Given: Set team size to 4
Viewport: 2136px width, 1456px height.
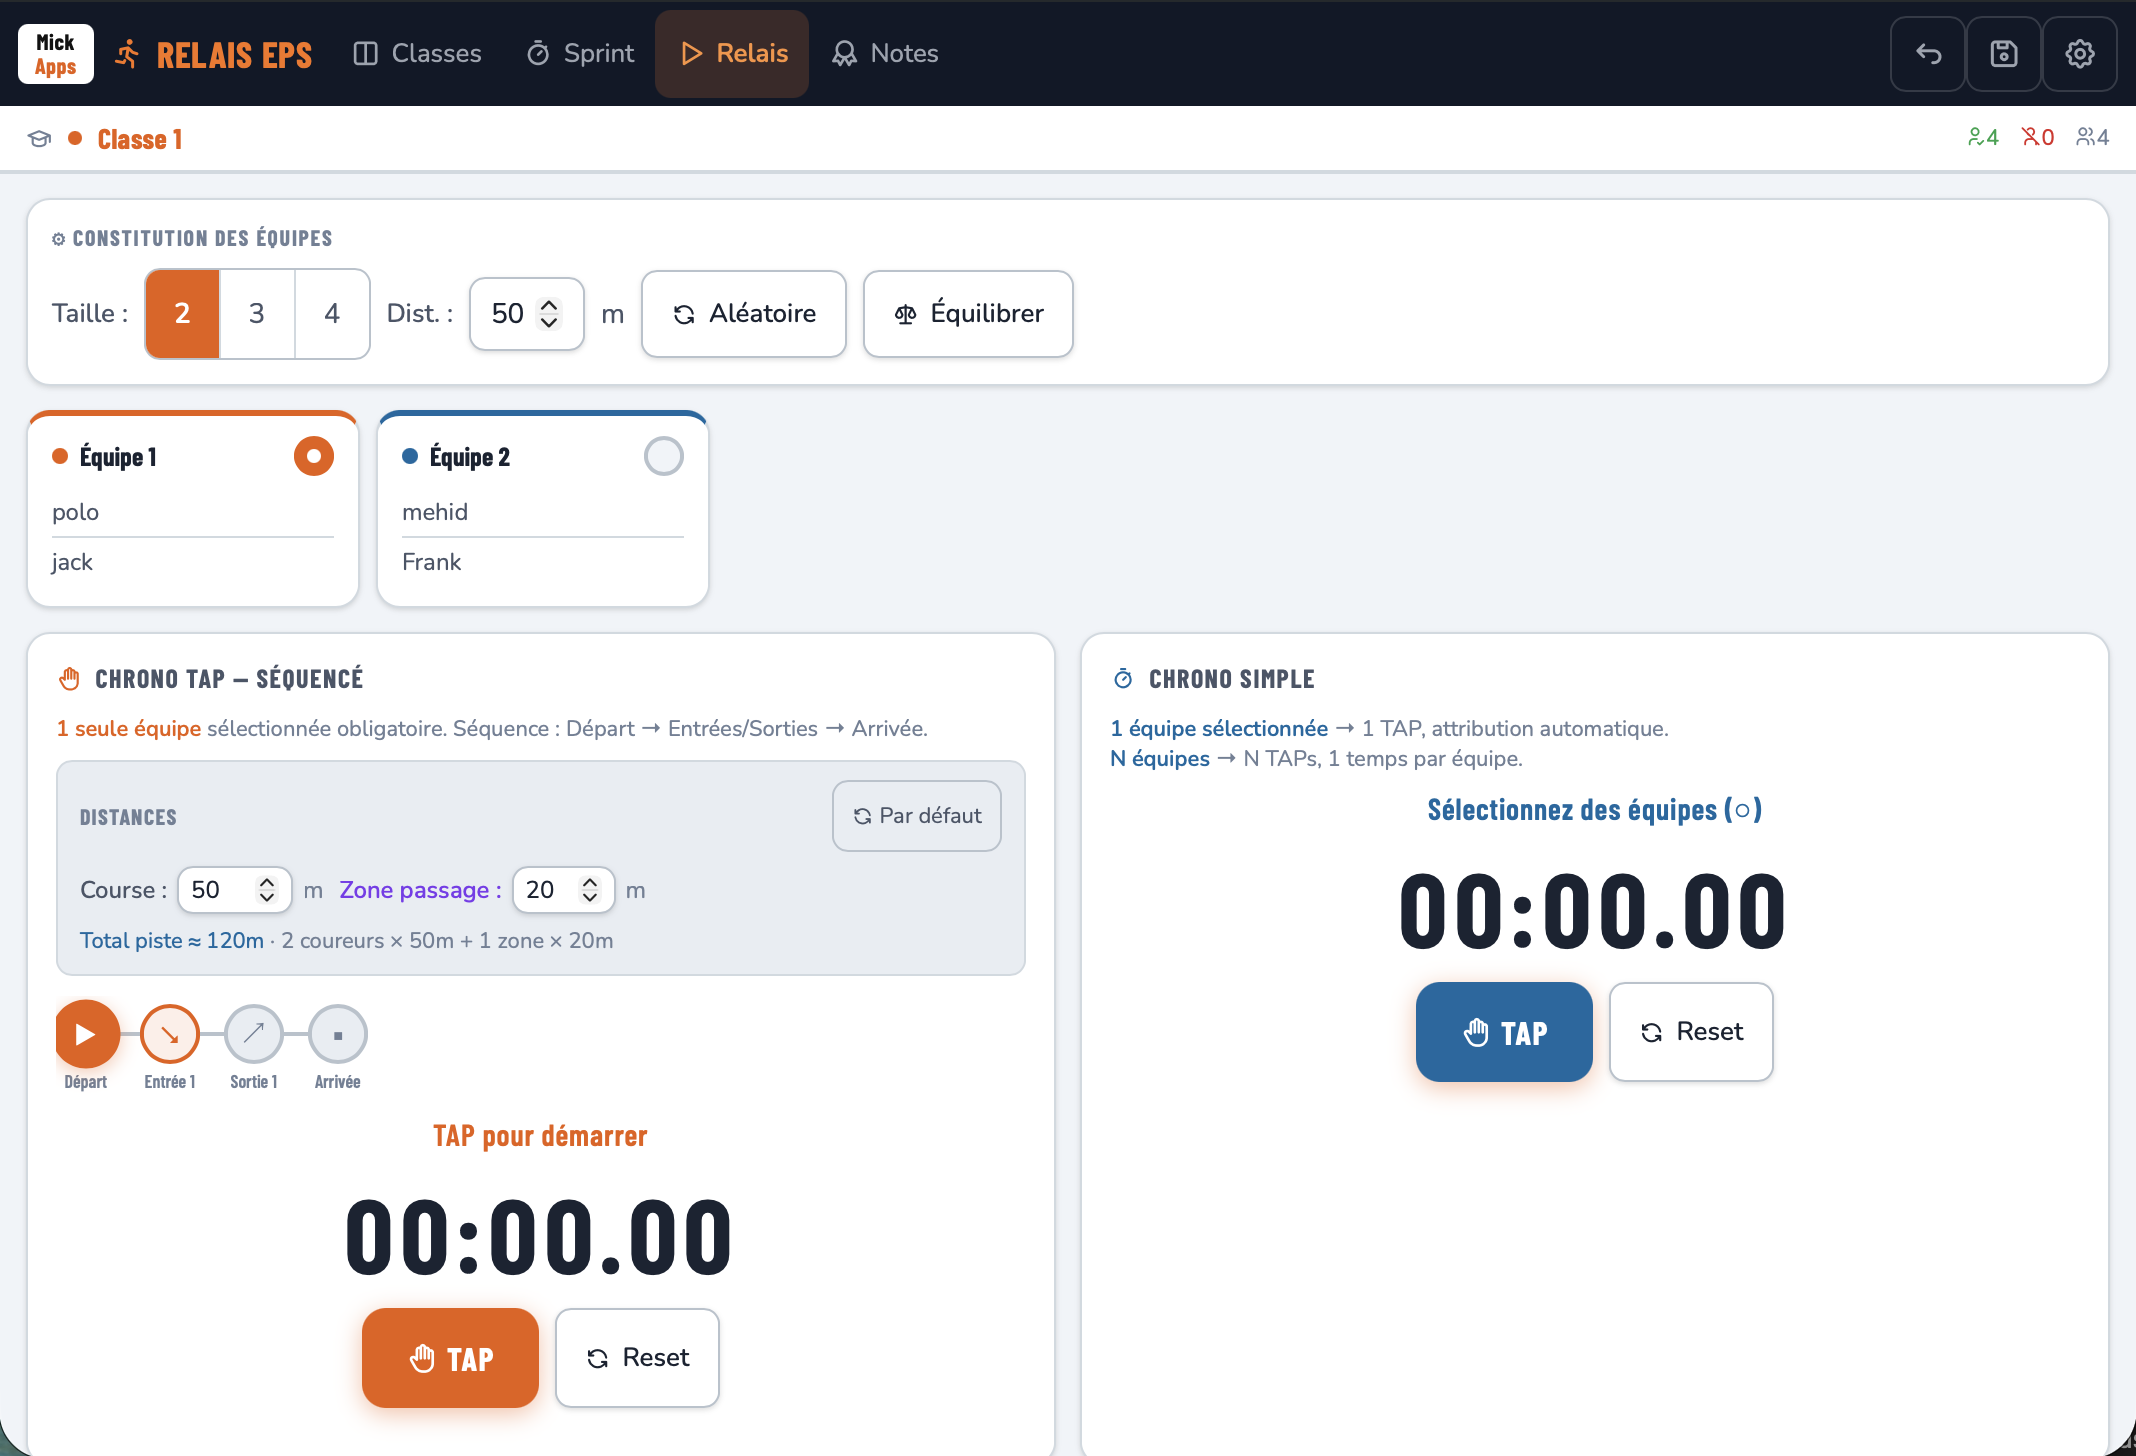Looking at the screenshot, I should click(x=332, y=314).
